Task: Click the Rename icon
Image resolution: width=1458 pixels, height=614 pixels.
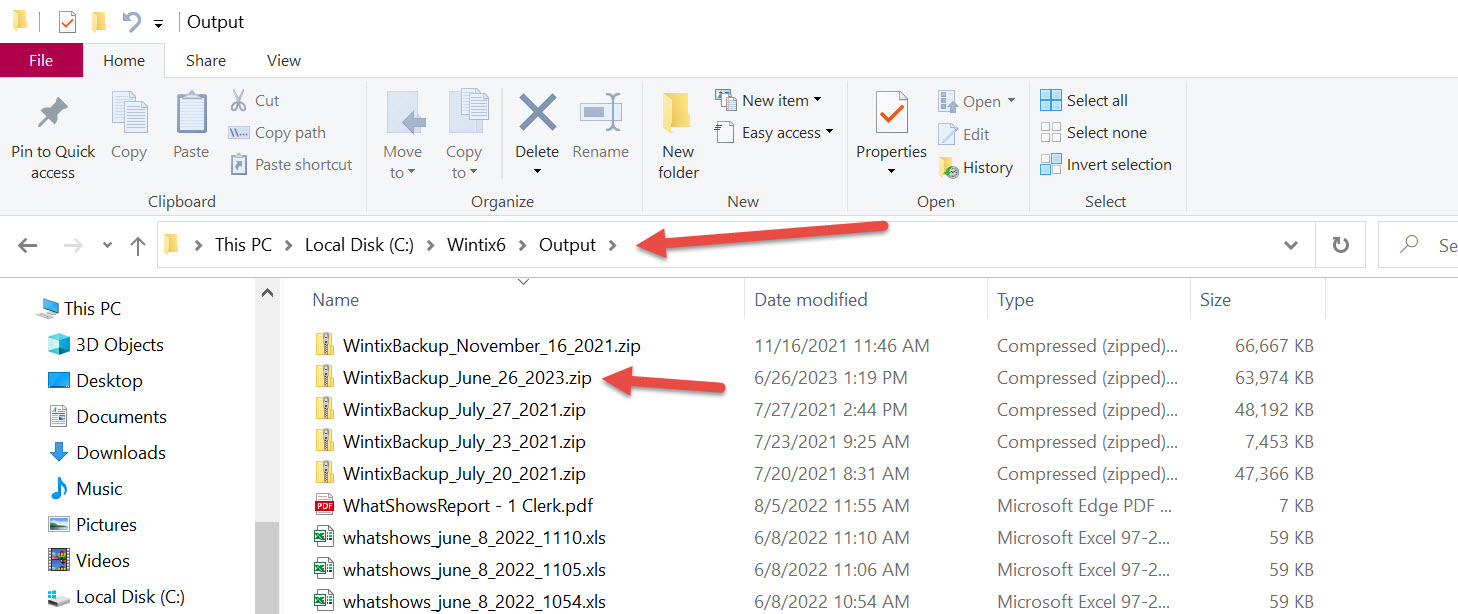Action: pyautogui.click(x=601, y=112)
